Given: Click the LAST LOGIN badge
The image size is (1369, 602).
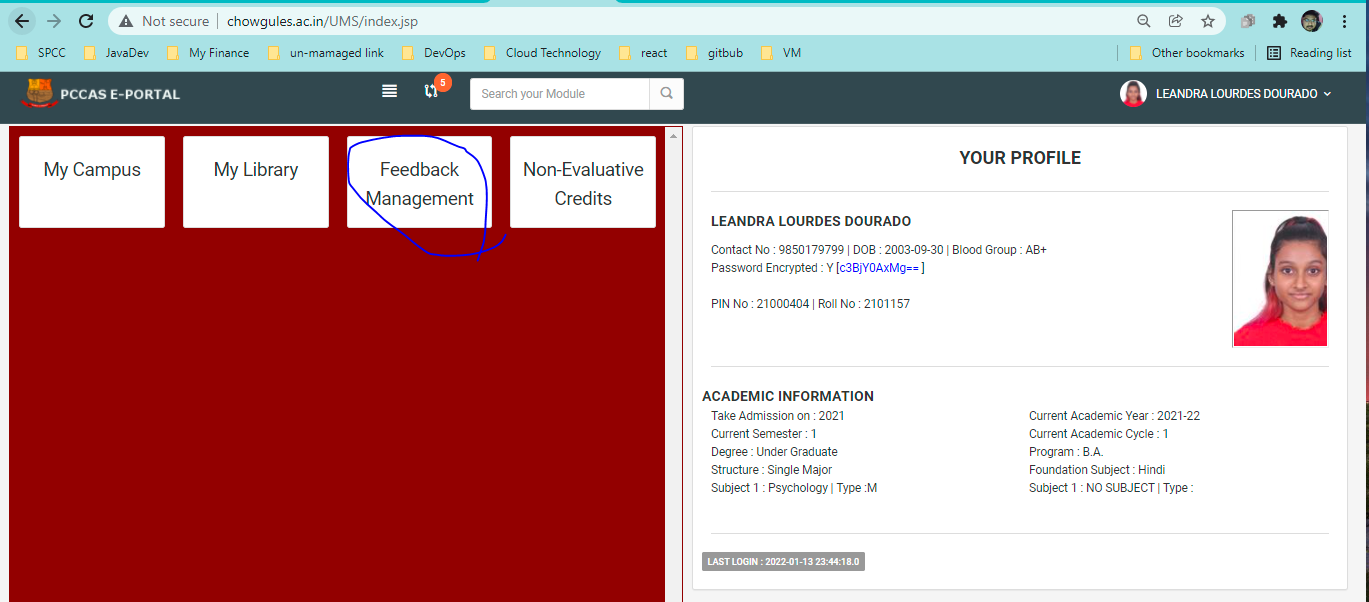Looking at the screenshot, I should pos(782,562).
